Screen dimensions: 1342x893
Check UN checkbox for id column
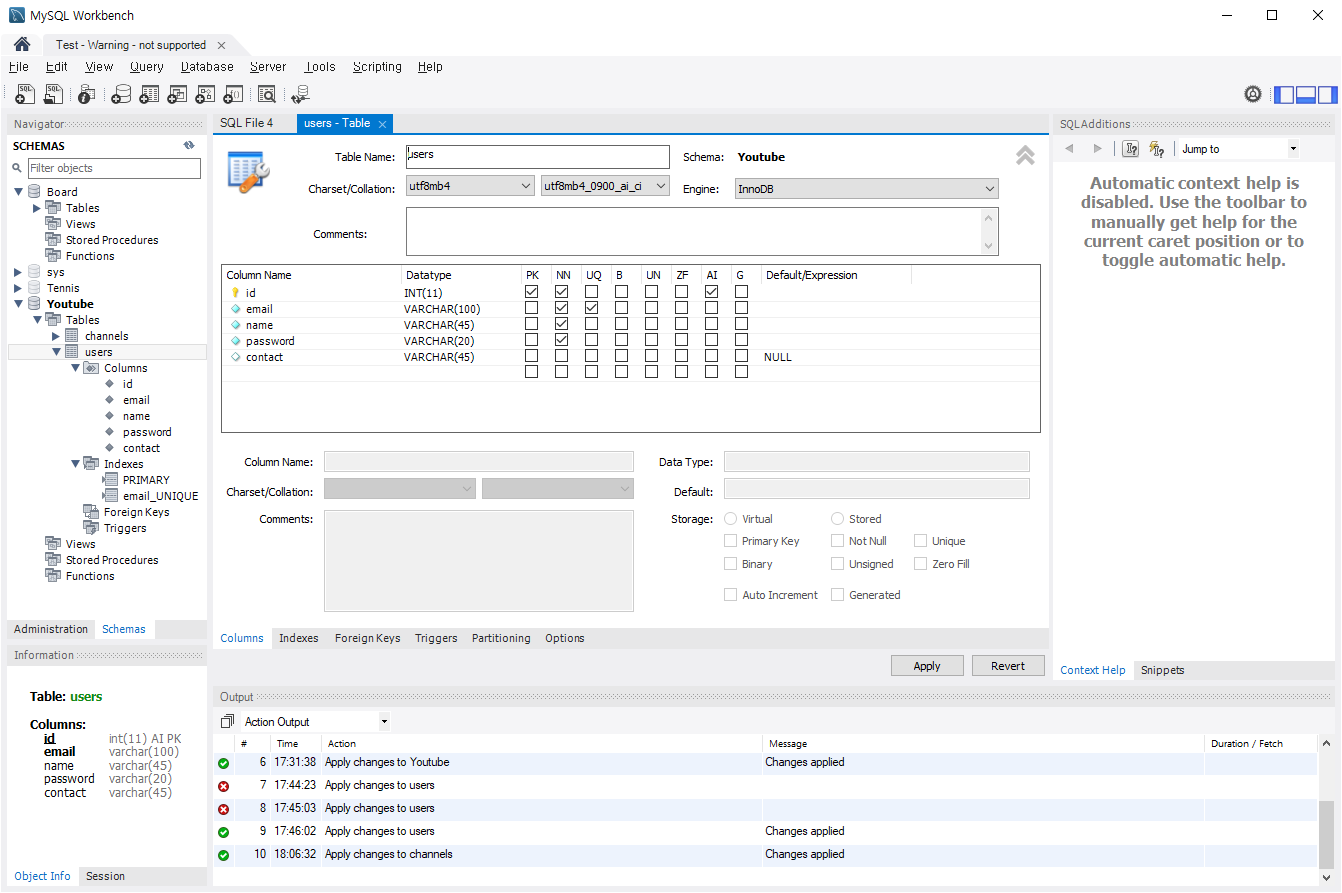651,292
